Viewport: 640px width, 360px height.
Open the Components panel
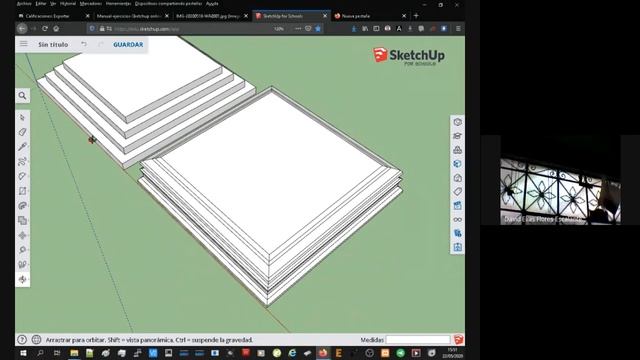[x=458, y=150]
